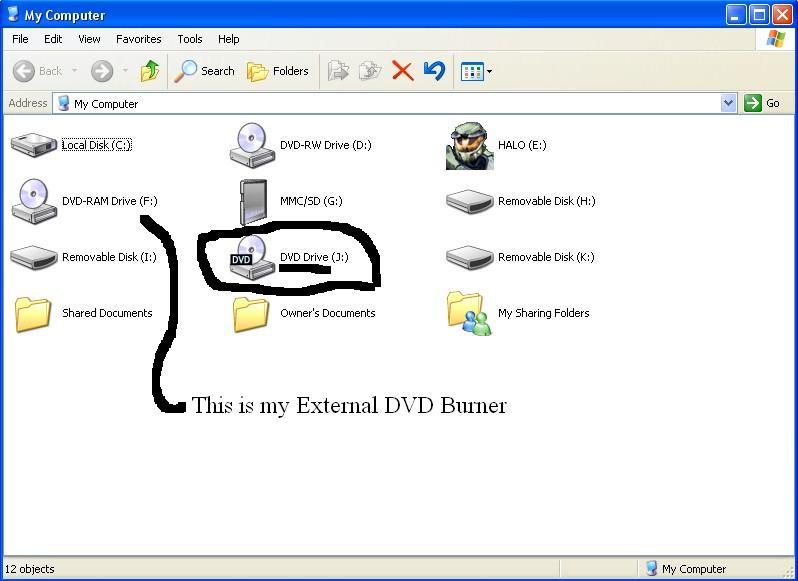Click the 'Shared Documents' label
The width and height of the screenshot is (798, 581).
point(107,313)
